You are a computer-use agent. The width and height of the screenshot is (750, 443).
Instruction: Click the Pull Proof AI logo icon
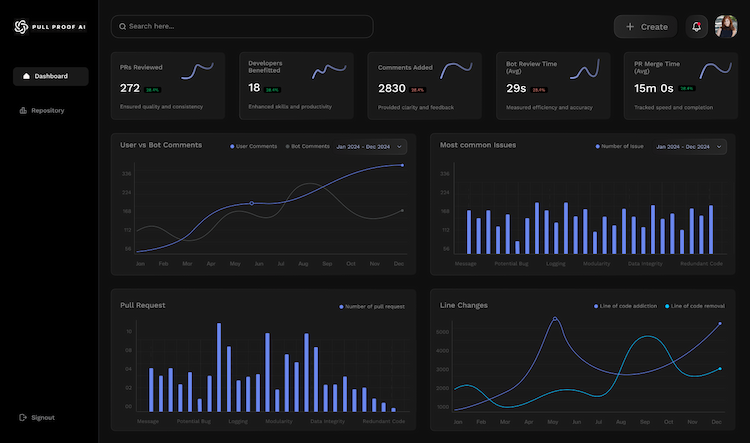point(20,27)
